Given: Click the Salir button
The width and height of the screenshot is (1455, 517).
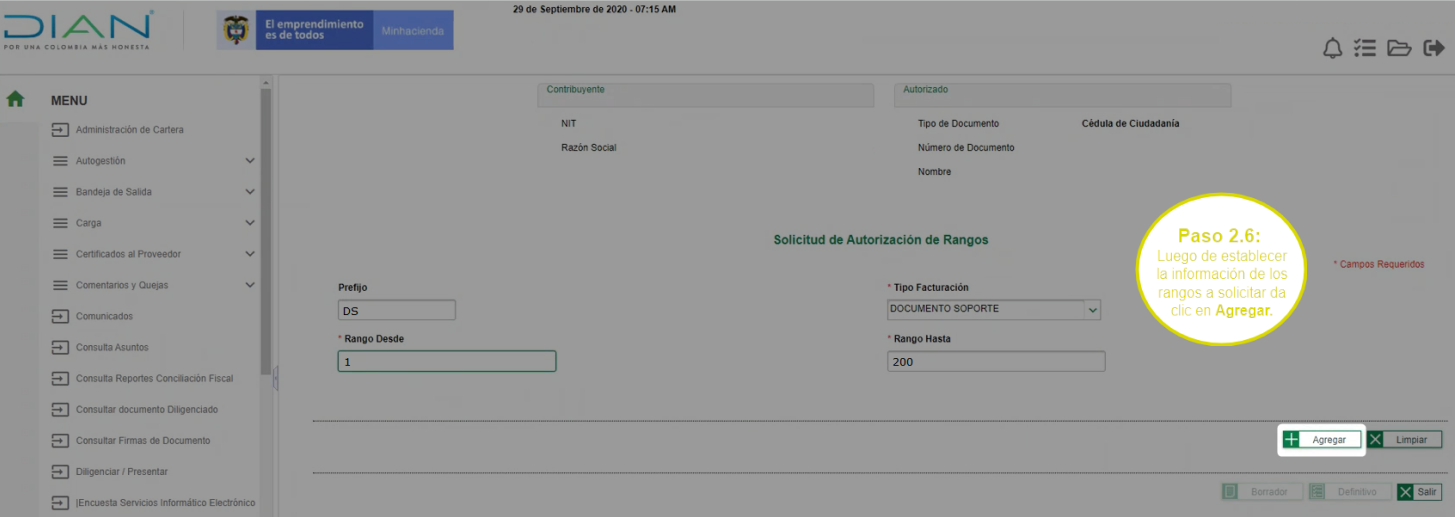Looking at the screenshot, I should click(x=1418, y=492).
